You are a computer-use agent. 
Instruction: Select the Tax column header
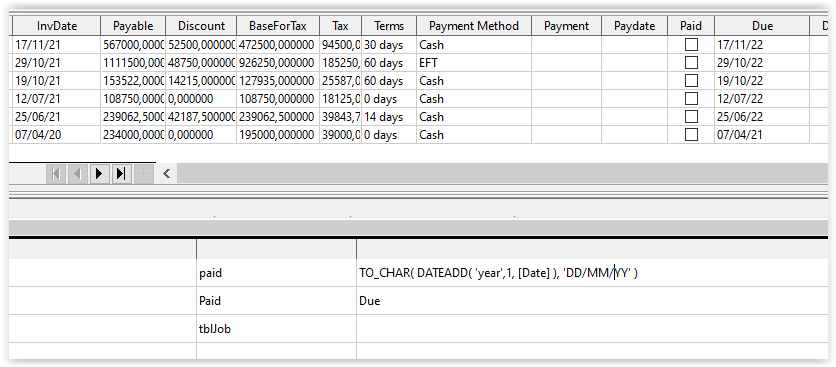pos(341,26)
